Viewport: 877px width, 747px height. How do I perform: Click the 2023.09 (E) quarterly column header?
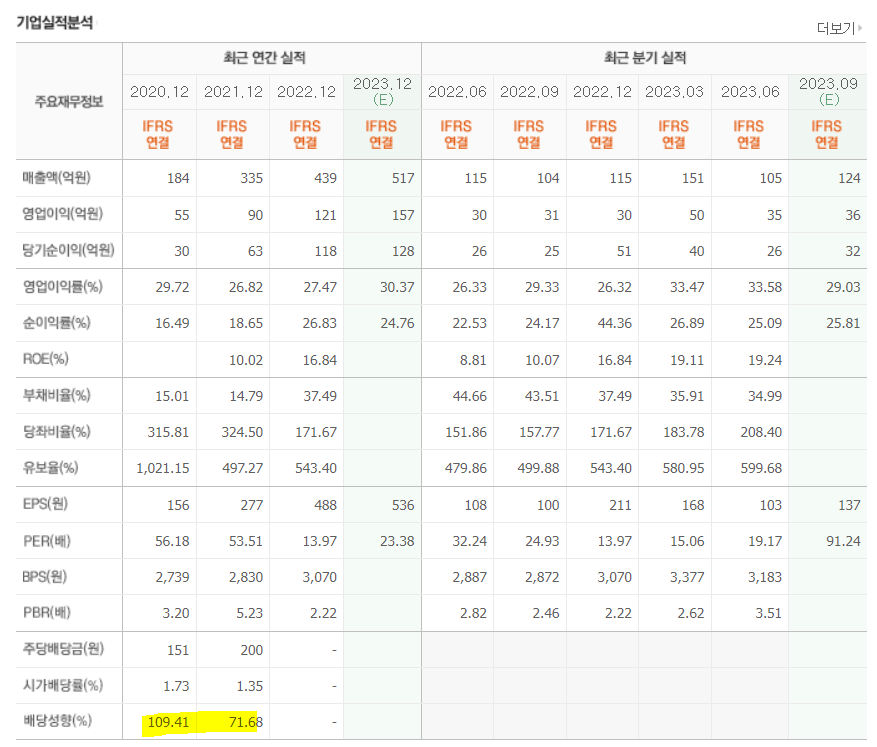pyautogui.click(x=828, y=92)
